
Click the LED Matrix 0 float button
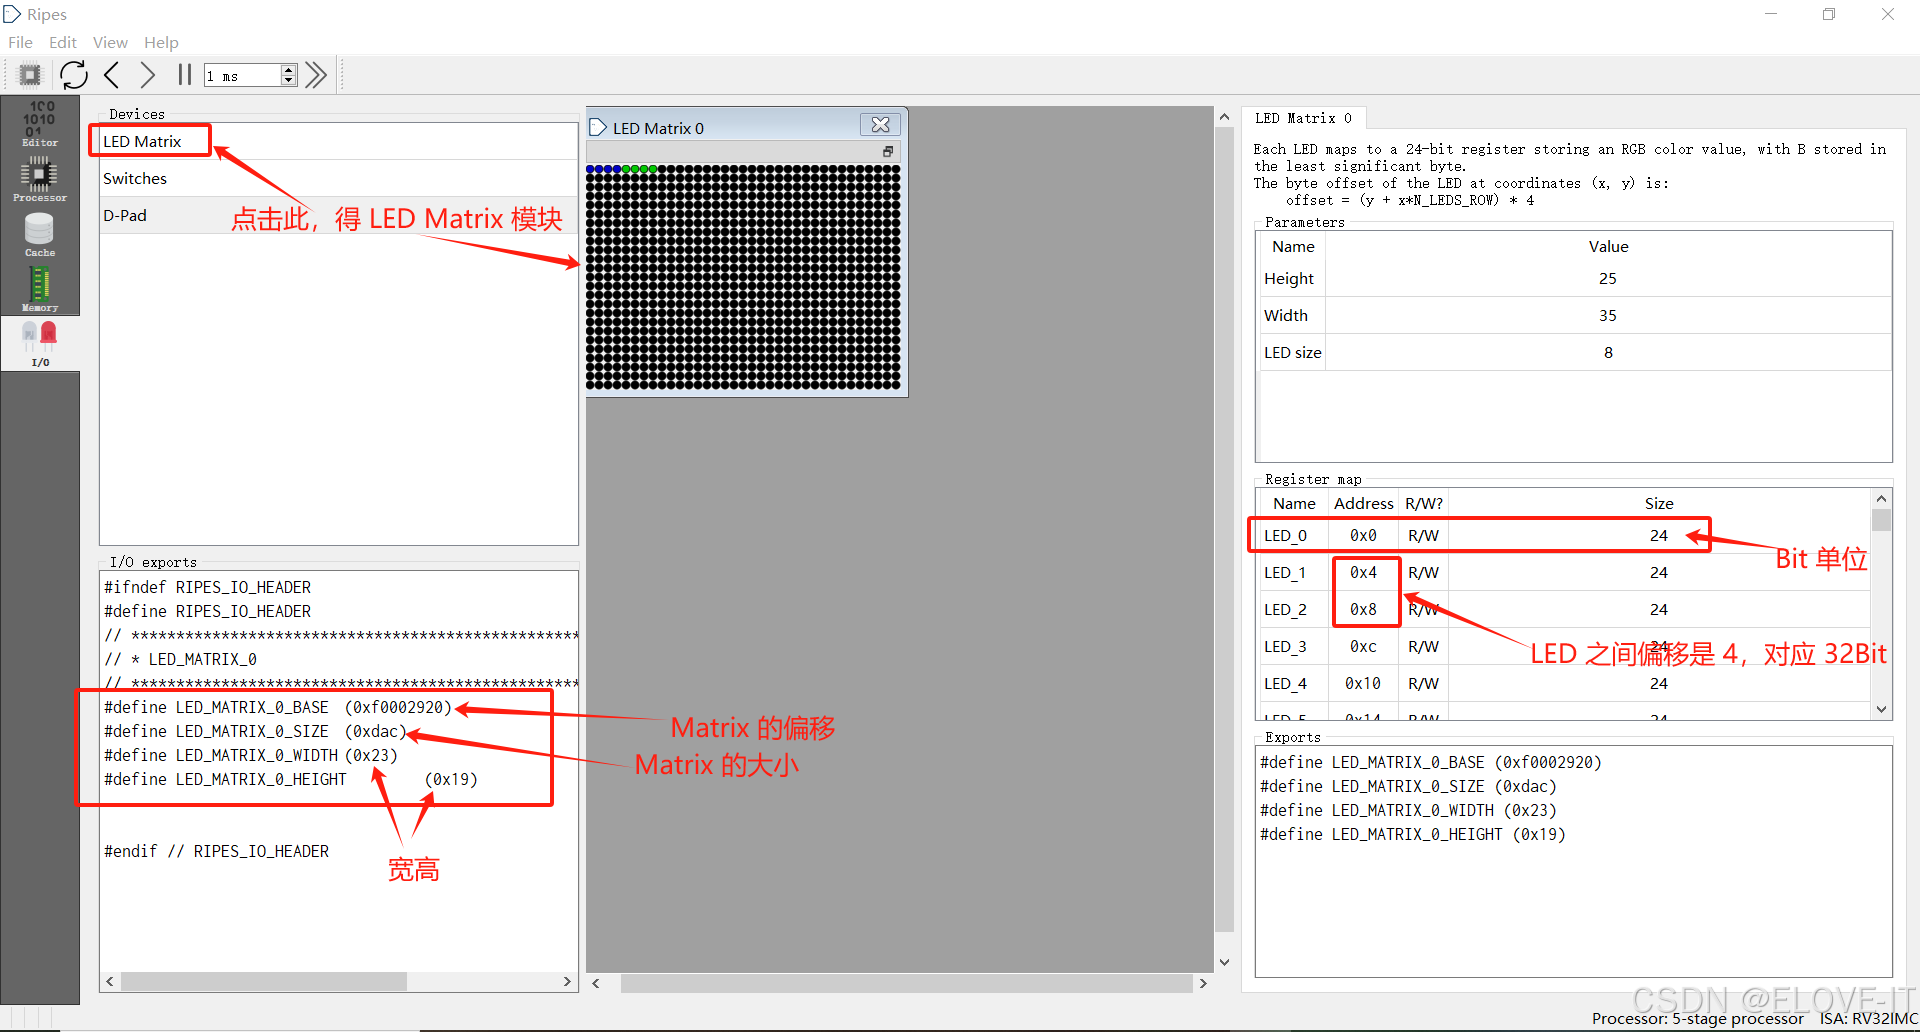point(888,151)
